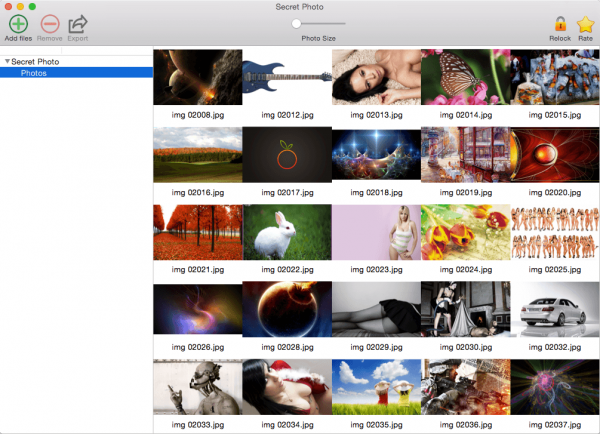
Task: Select the abstract light burst thumbnail img 02037.jpg
Action: click(555, 387)
